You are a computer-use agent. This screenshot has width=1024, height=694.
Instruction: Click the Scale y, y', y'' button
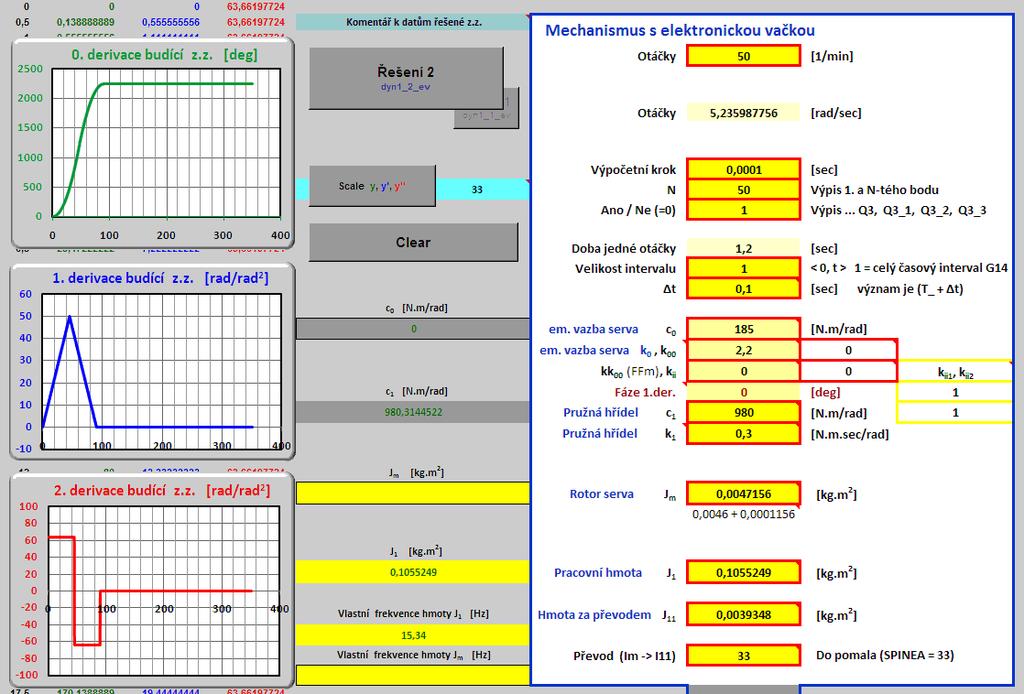pos(372,186)
